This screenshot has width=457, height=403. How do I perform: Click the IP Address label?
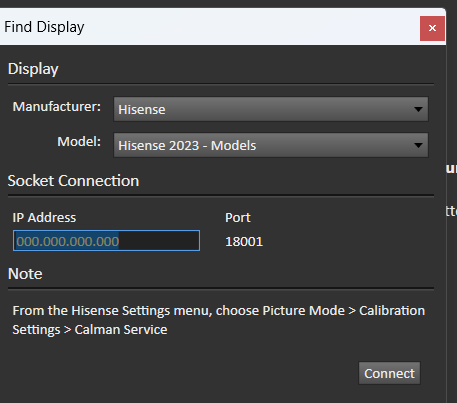point(44,218)
